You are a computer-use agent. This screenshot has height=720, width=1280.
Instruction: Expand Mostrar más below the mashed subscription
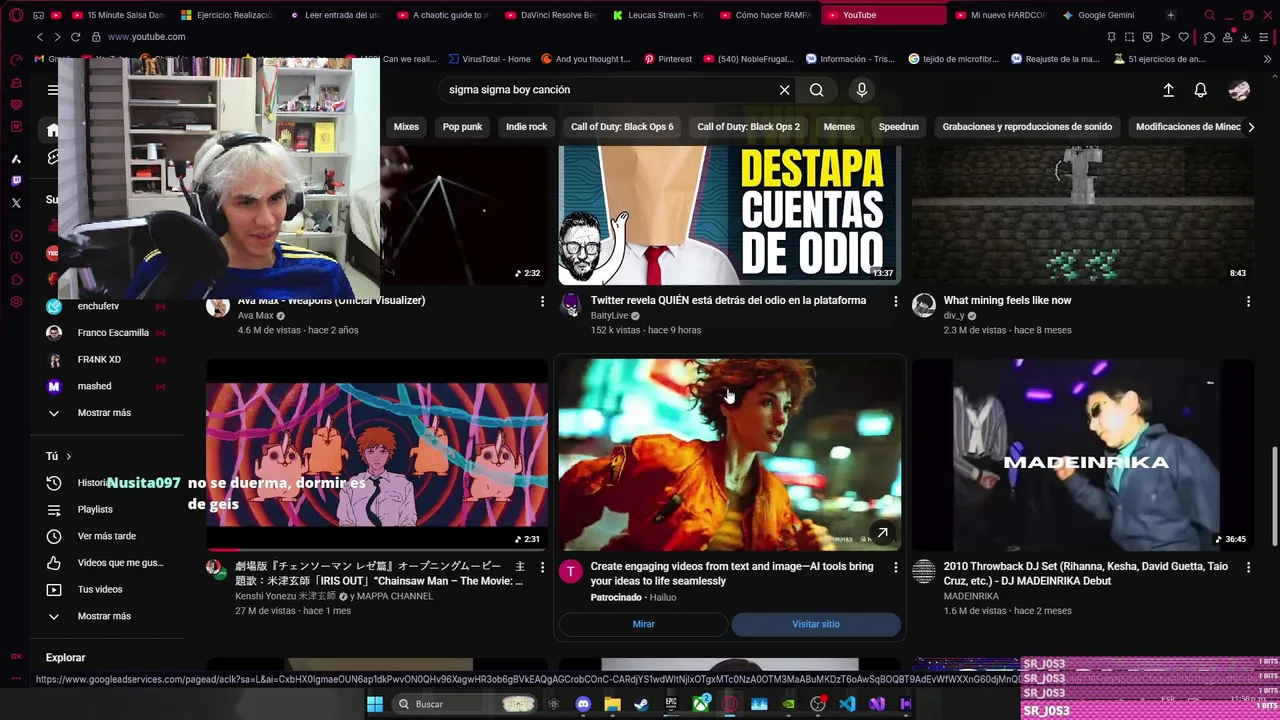point(104,413)
